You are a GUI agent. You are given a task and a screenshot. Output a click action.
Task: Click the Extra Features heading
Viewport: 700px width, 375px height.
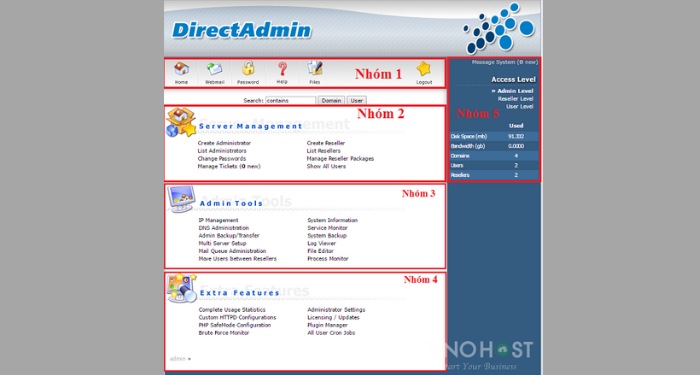(x=240, y=293)
